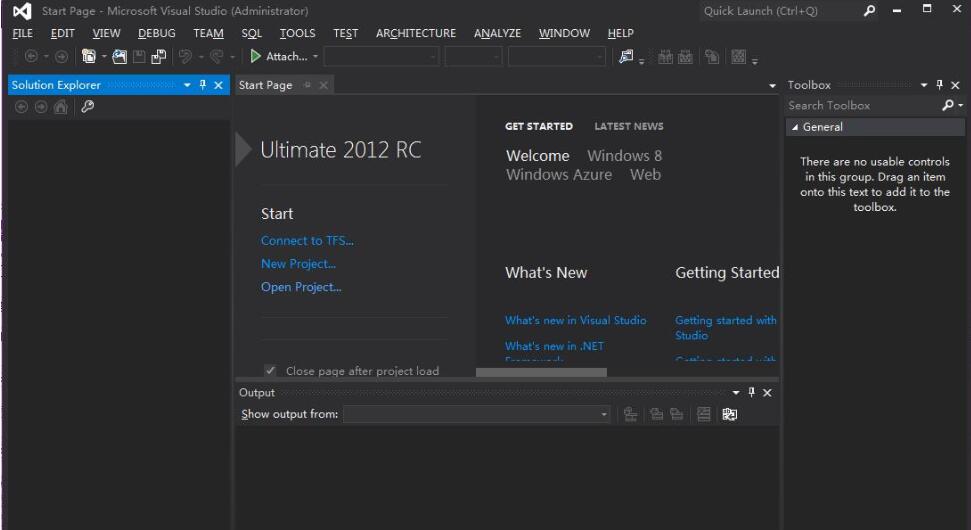The width and height of the screenshot is (971, 530).
Task: Open Toolbox window position dropdown arrow
Action: coord(924,85)
